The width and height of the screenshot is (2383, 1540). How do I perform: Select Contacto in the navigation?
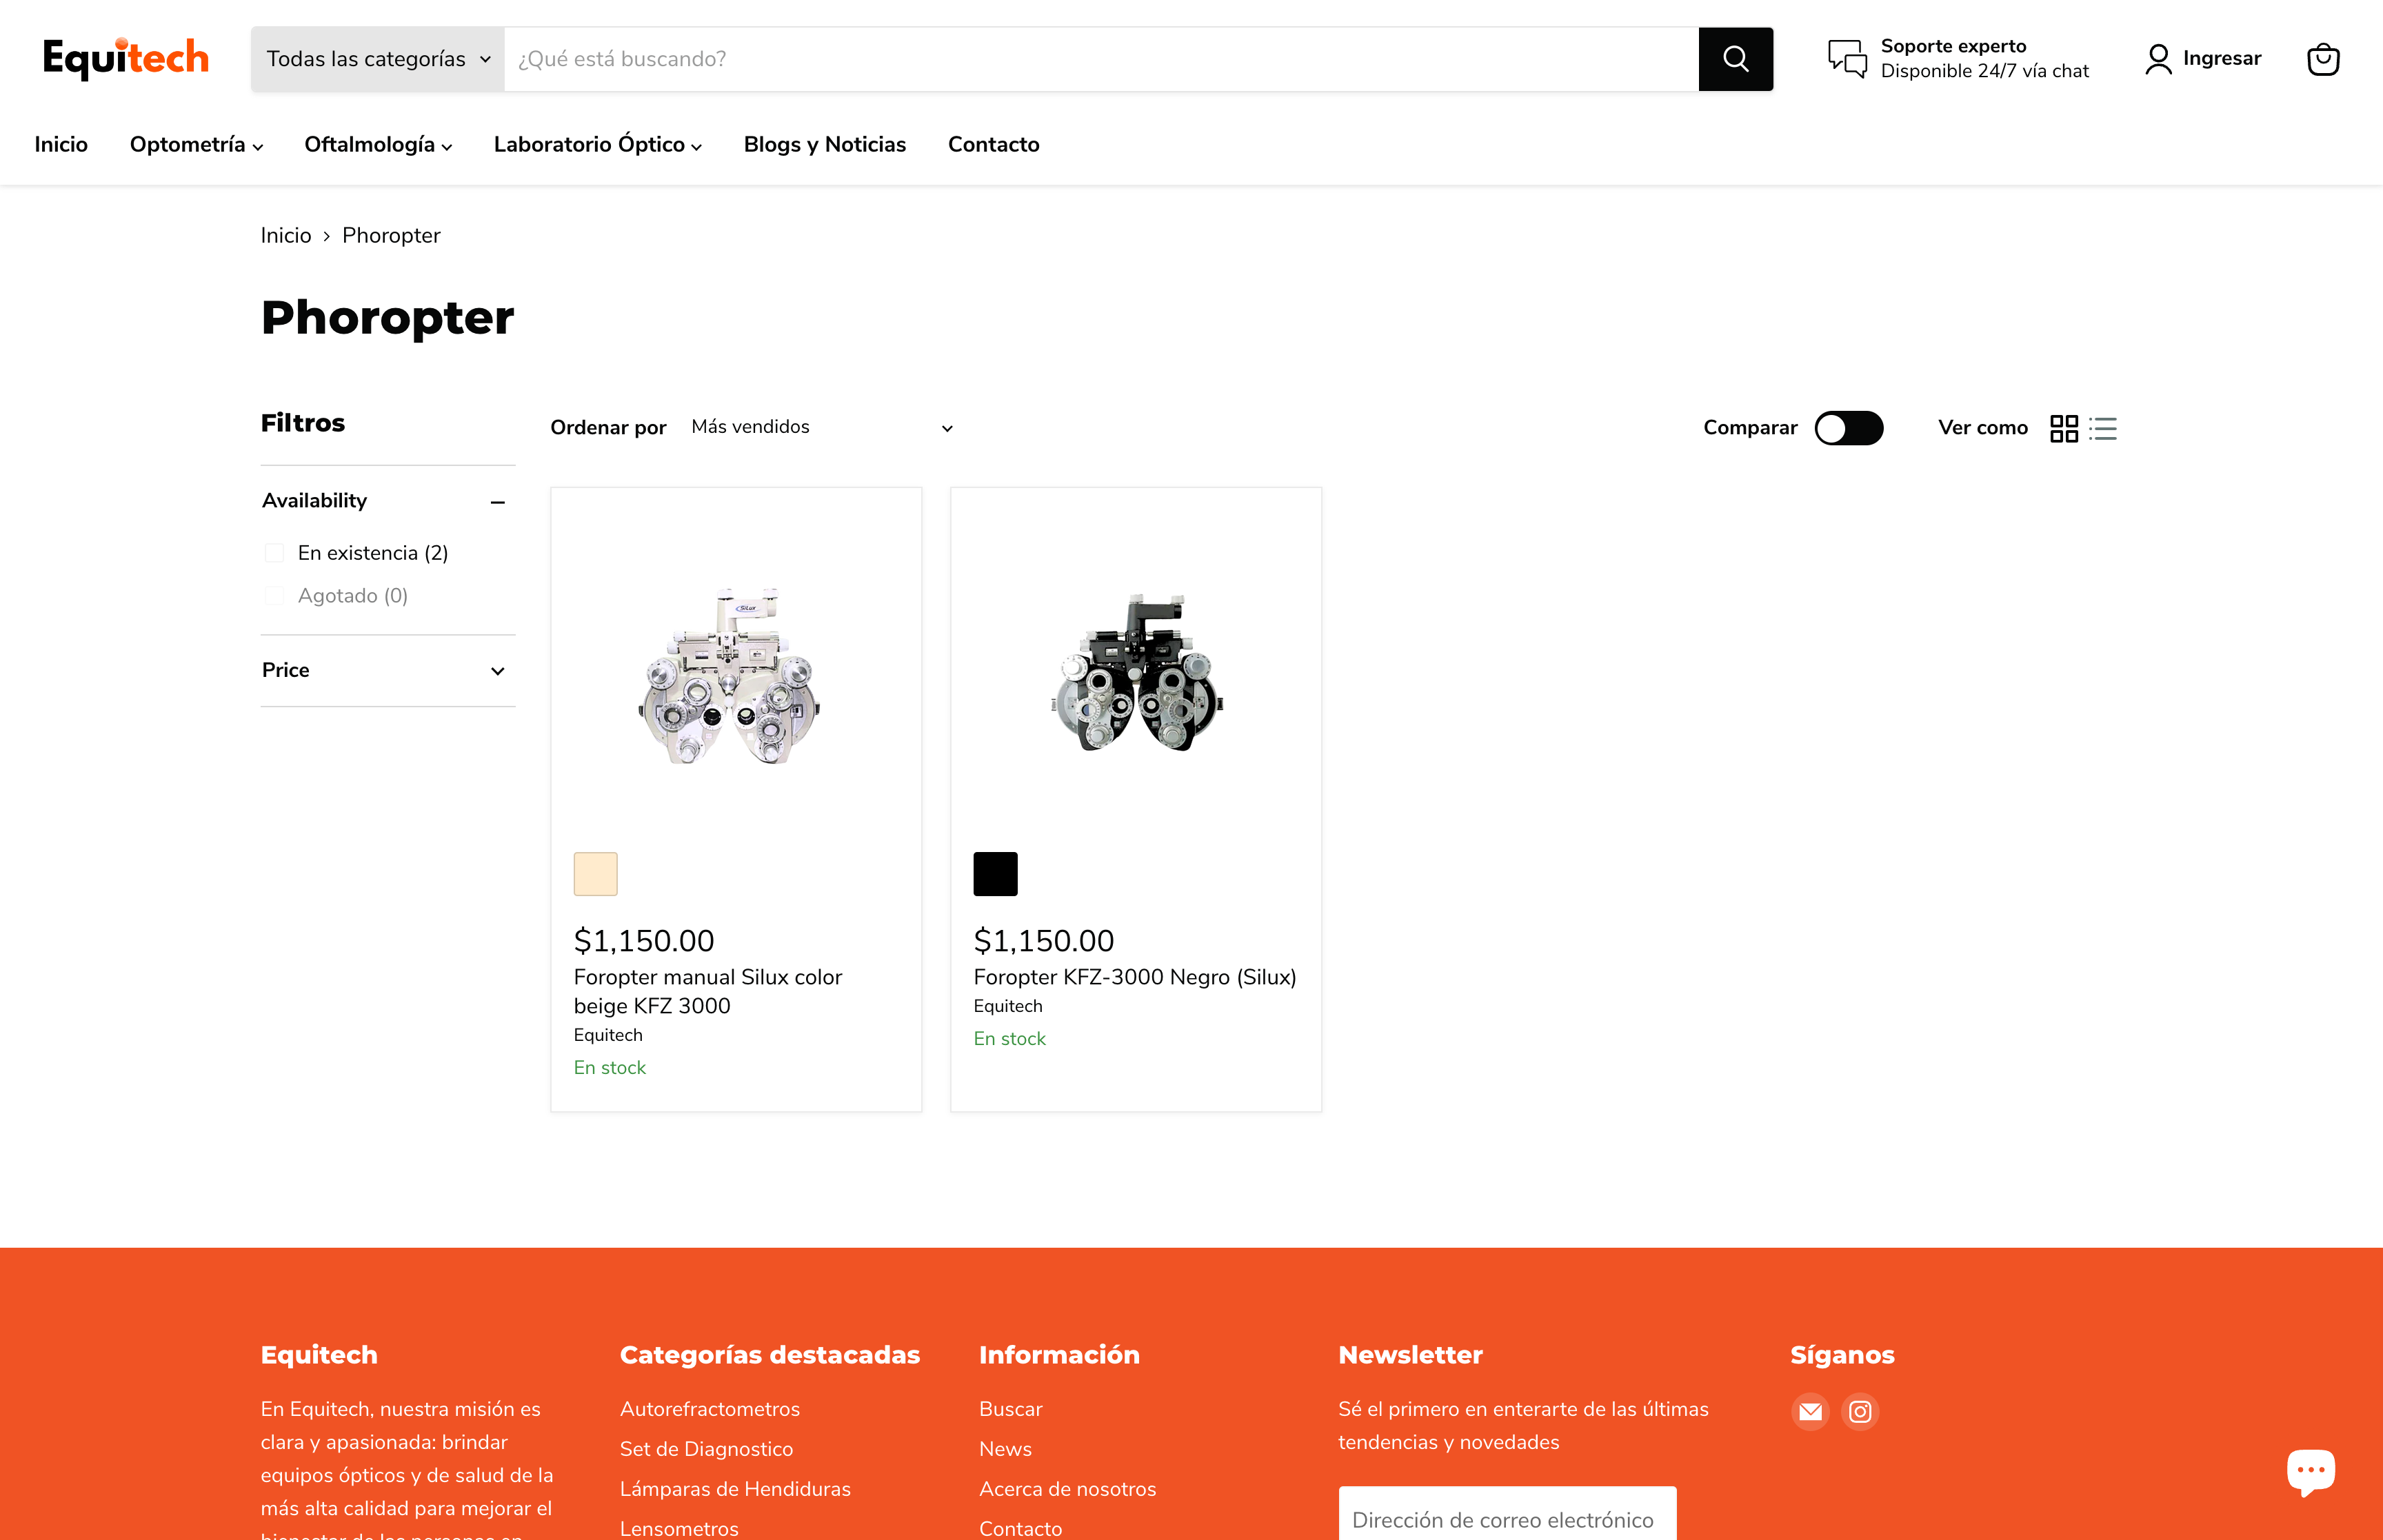[x=993, y=144]
